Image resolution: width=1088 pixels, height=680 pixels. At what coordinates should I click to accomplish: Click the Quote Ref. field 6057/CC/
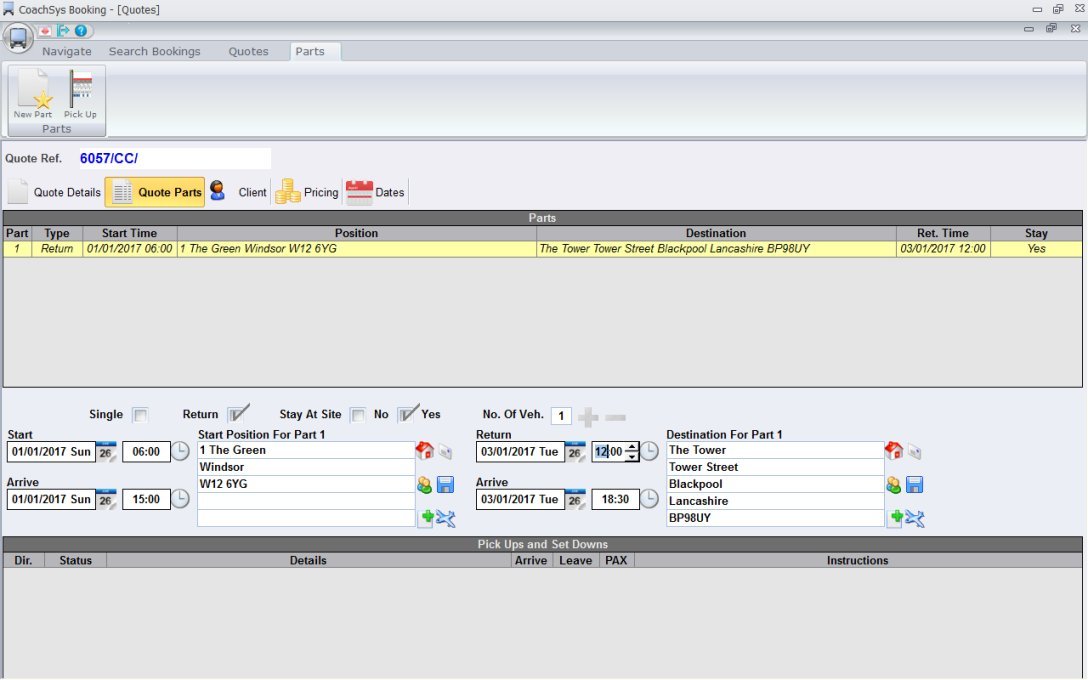point(175,158)
